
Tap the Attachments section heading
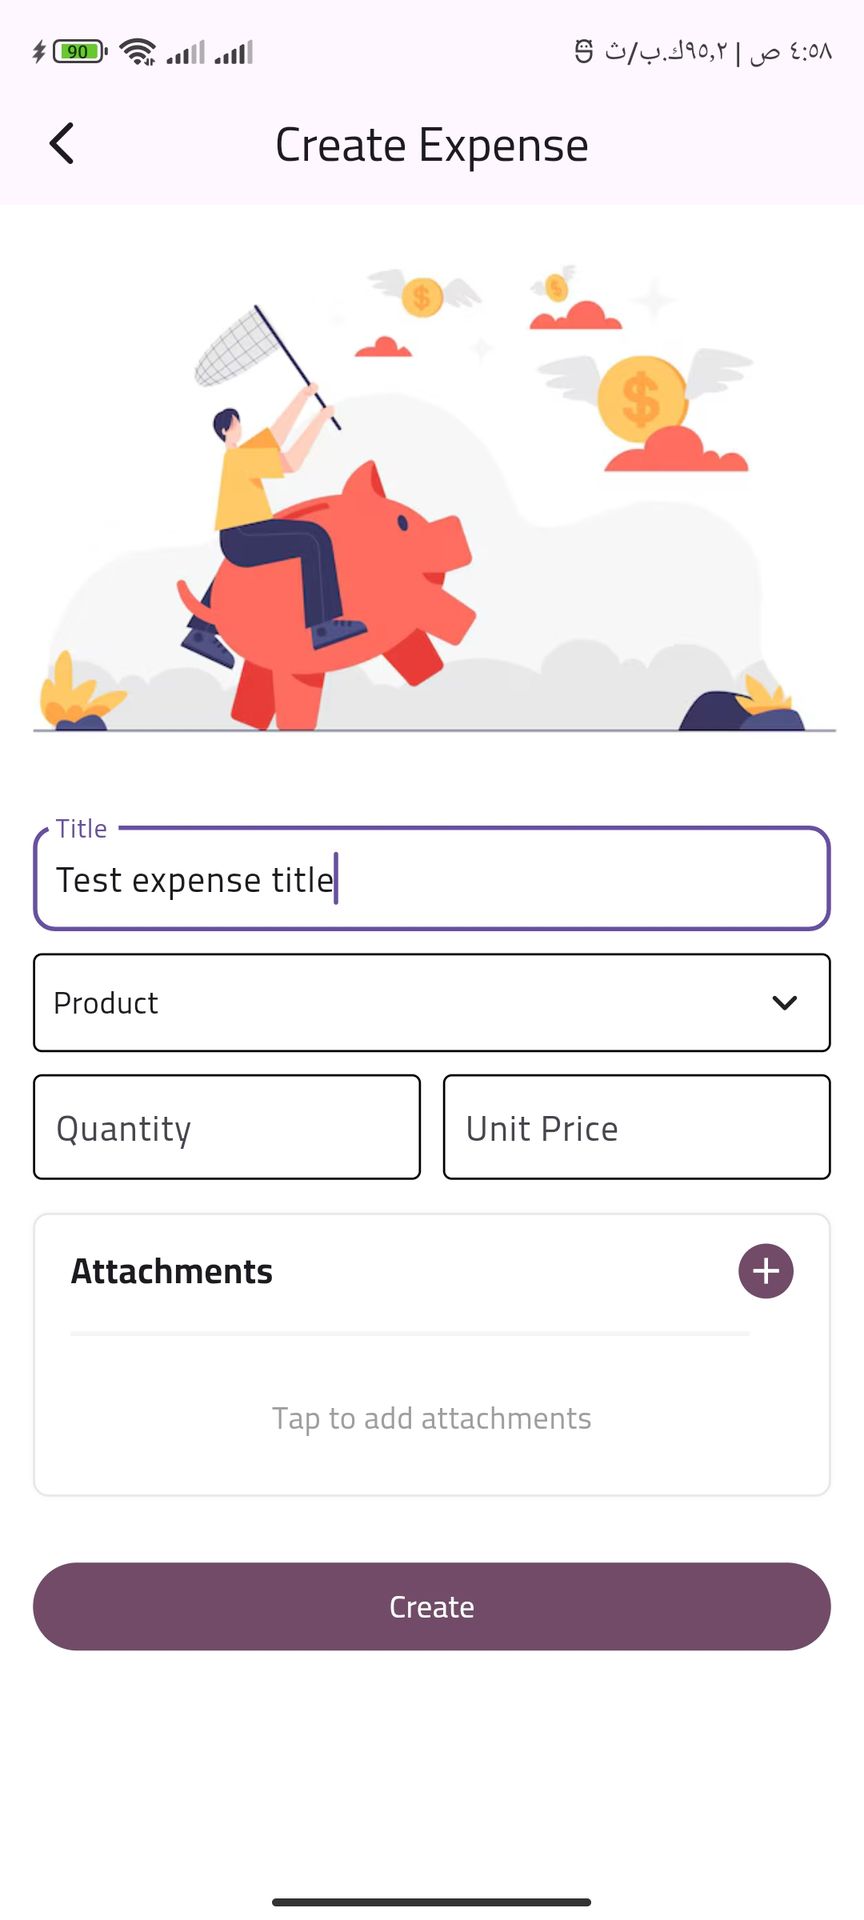click(x=172, y=1271)
